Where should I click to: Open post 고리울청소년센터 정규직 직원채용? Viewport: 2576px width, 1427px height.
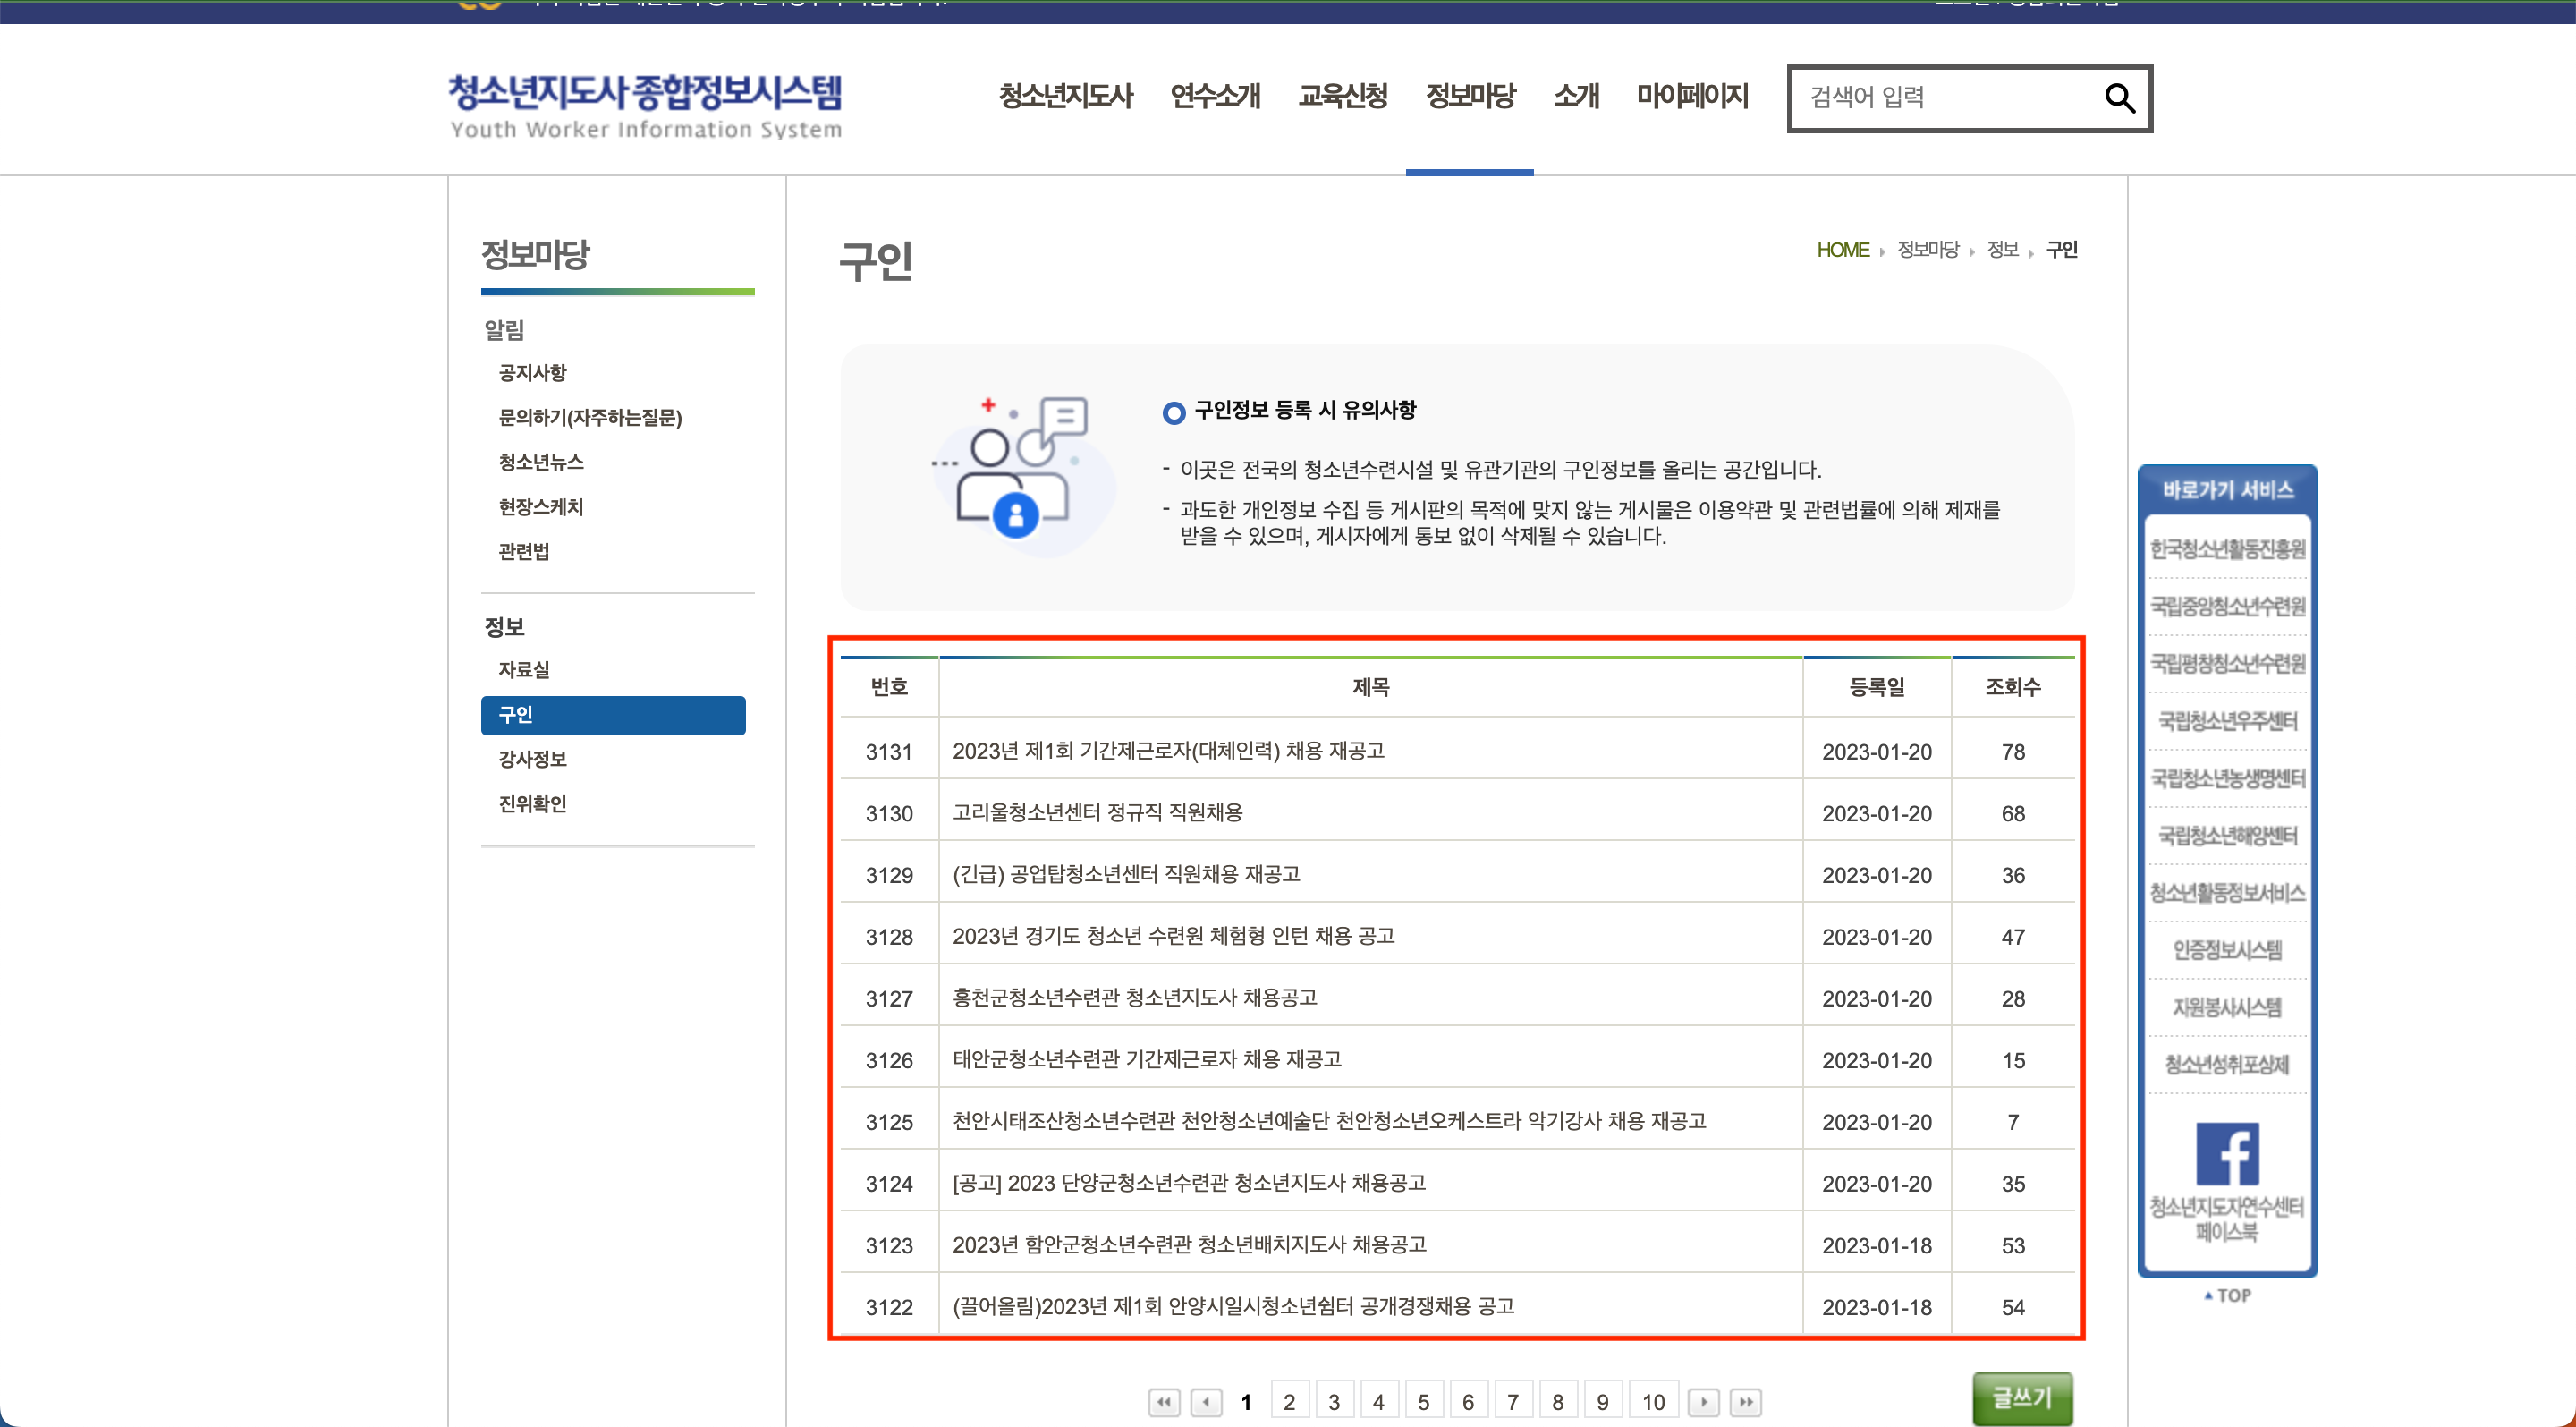1097,813
